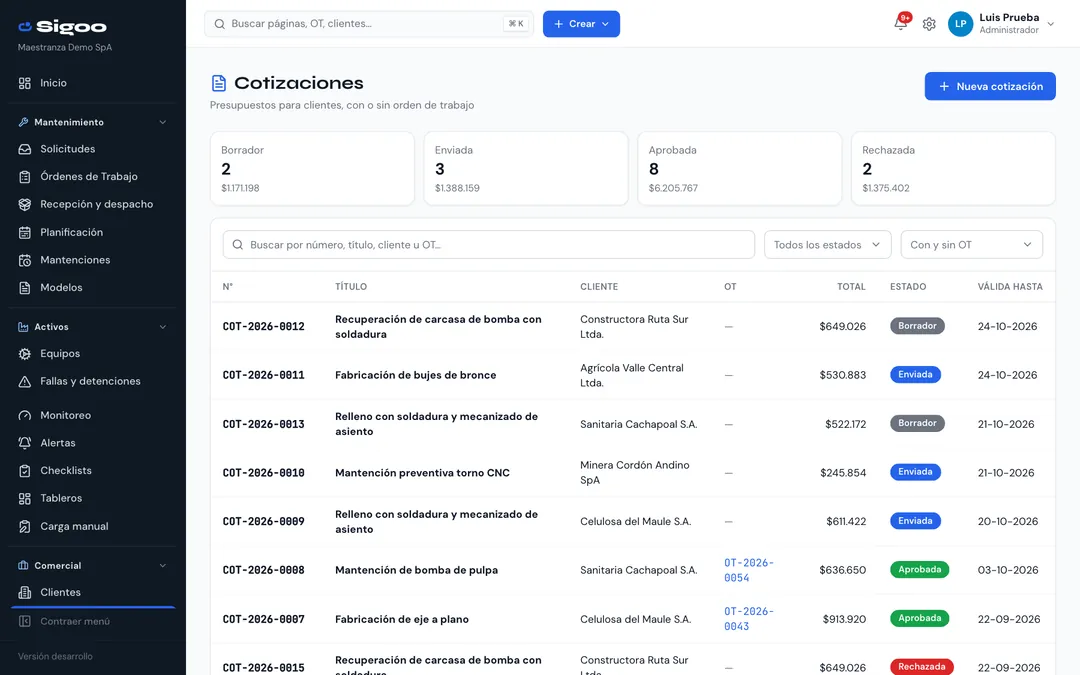
Task: Collapse the Comercial section chevron
Action: 163,565
